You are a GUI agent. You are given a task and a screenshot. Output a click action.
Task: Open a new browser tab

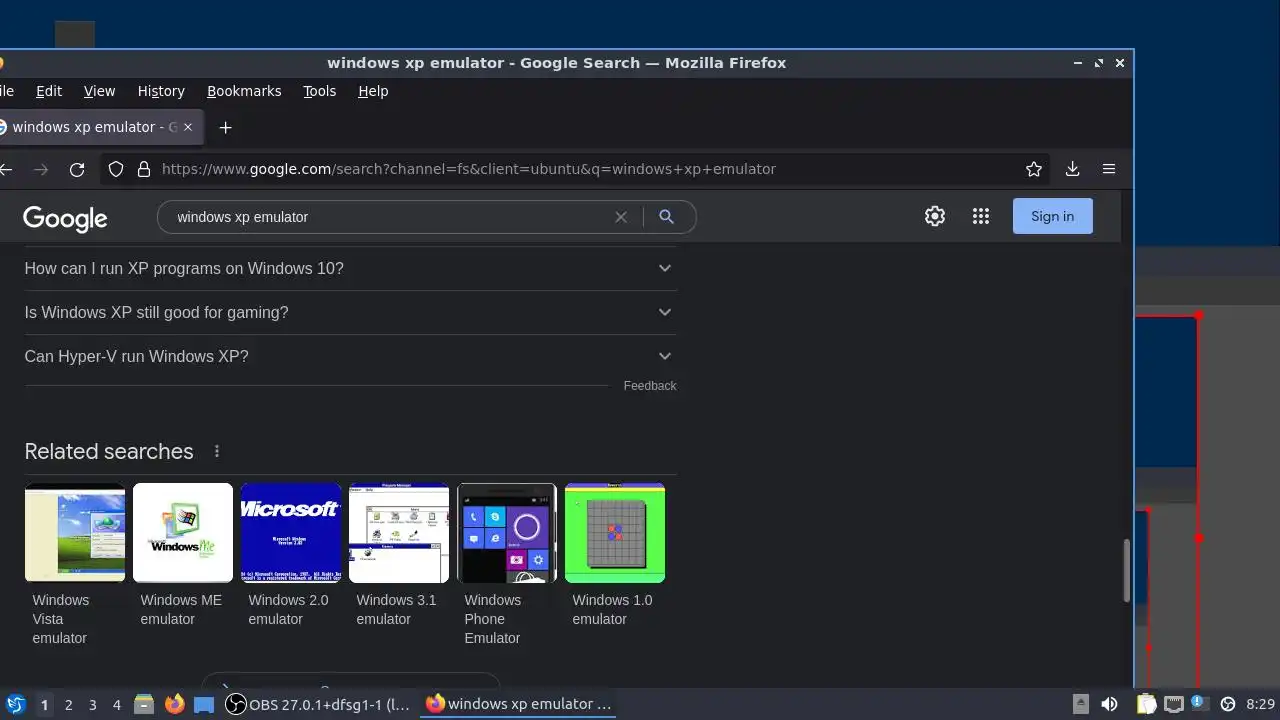click(x=225, y=127)
